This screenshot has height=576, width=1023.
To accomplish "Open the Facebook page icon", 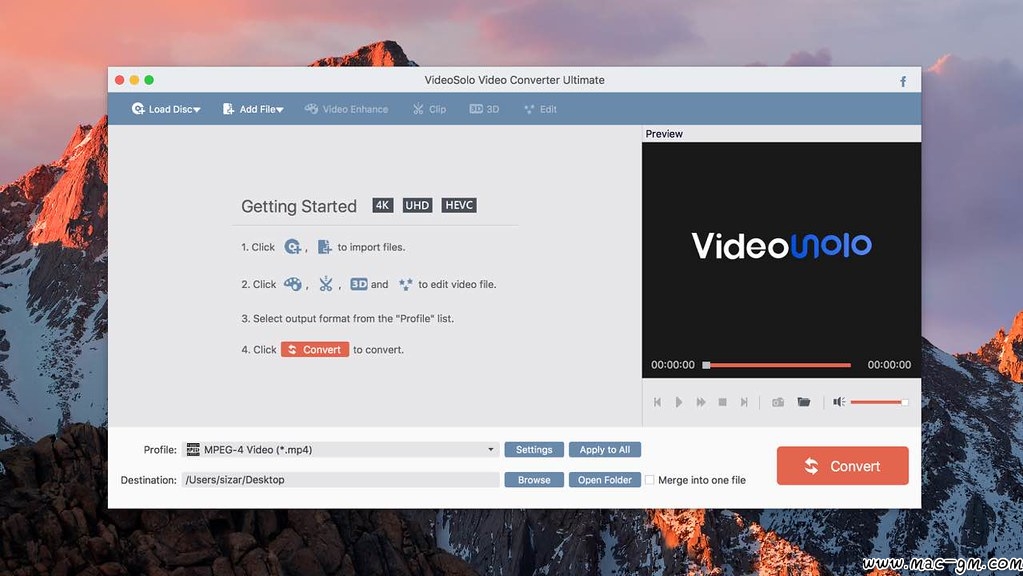I will (x=903, y=81).
